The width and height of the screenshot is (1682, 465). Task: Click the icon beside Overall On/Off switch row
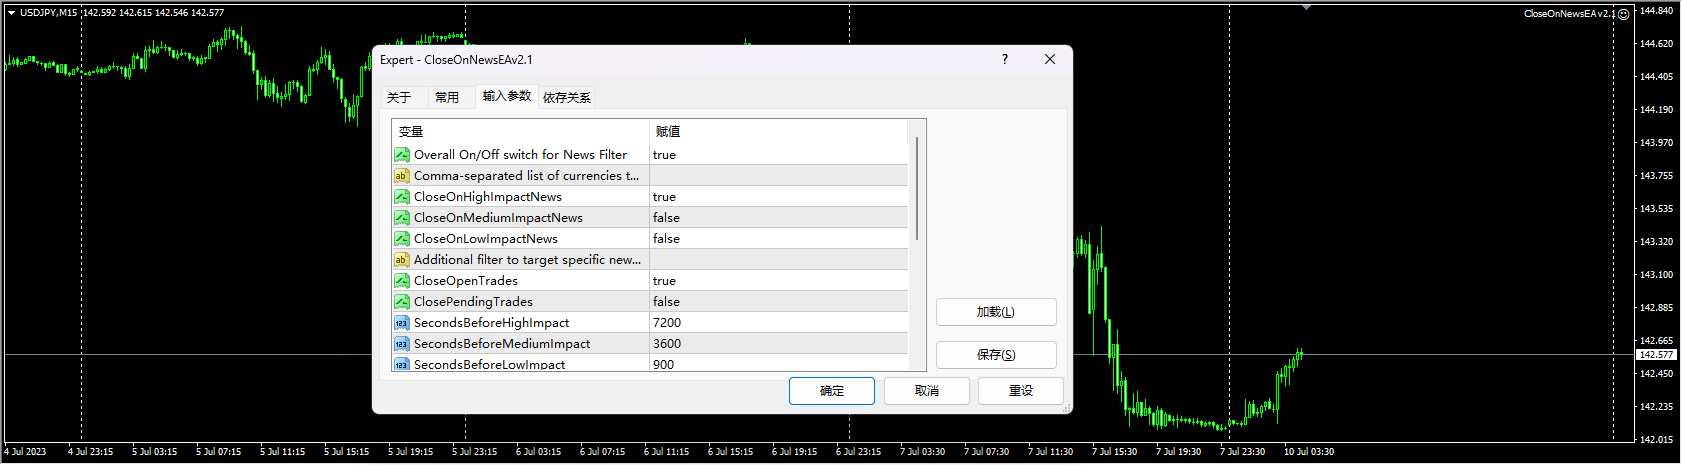click(x=401, y=155)
